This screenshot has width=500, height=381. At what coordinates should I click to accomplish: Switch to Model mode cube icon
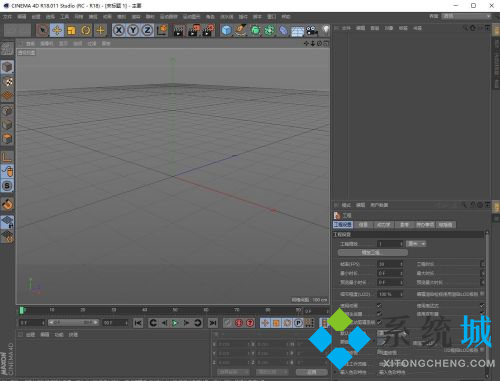(x=7, y=67)
